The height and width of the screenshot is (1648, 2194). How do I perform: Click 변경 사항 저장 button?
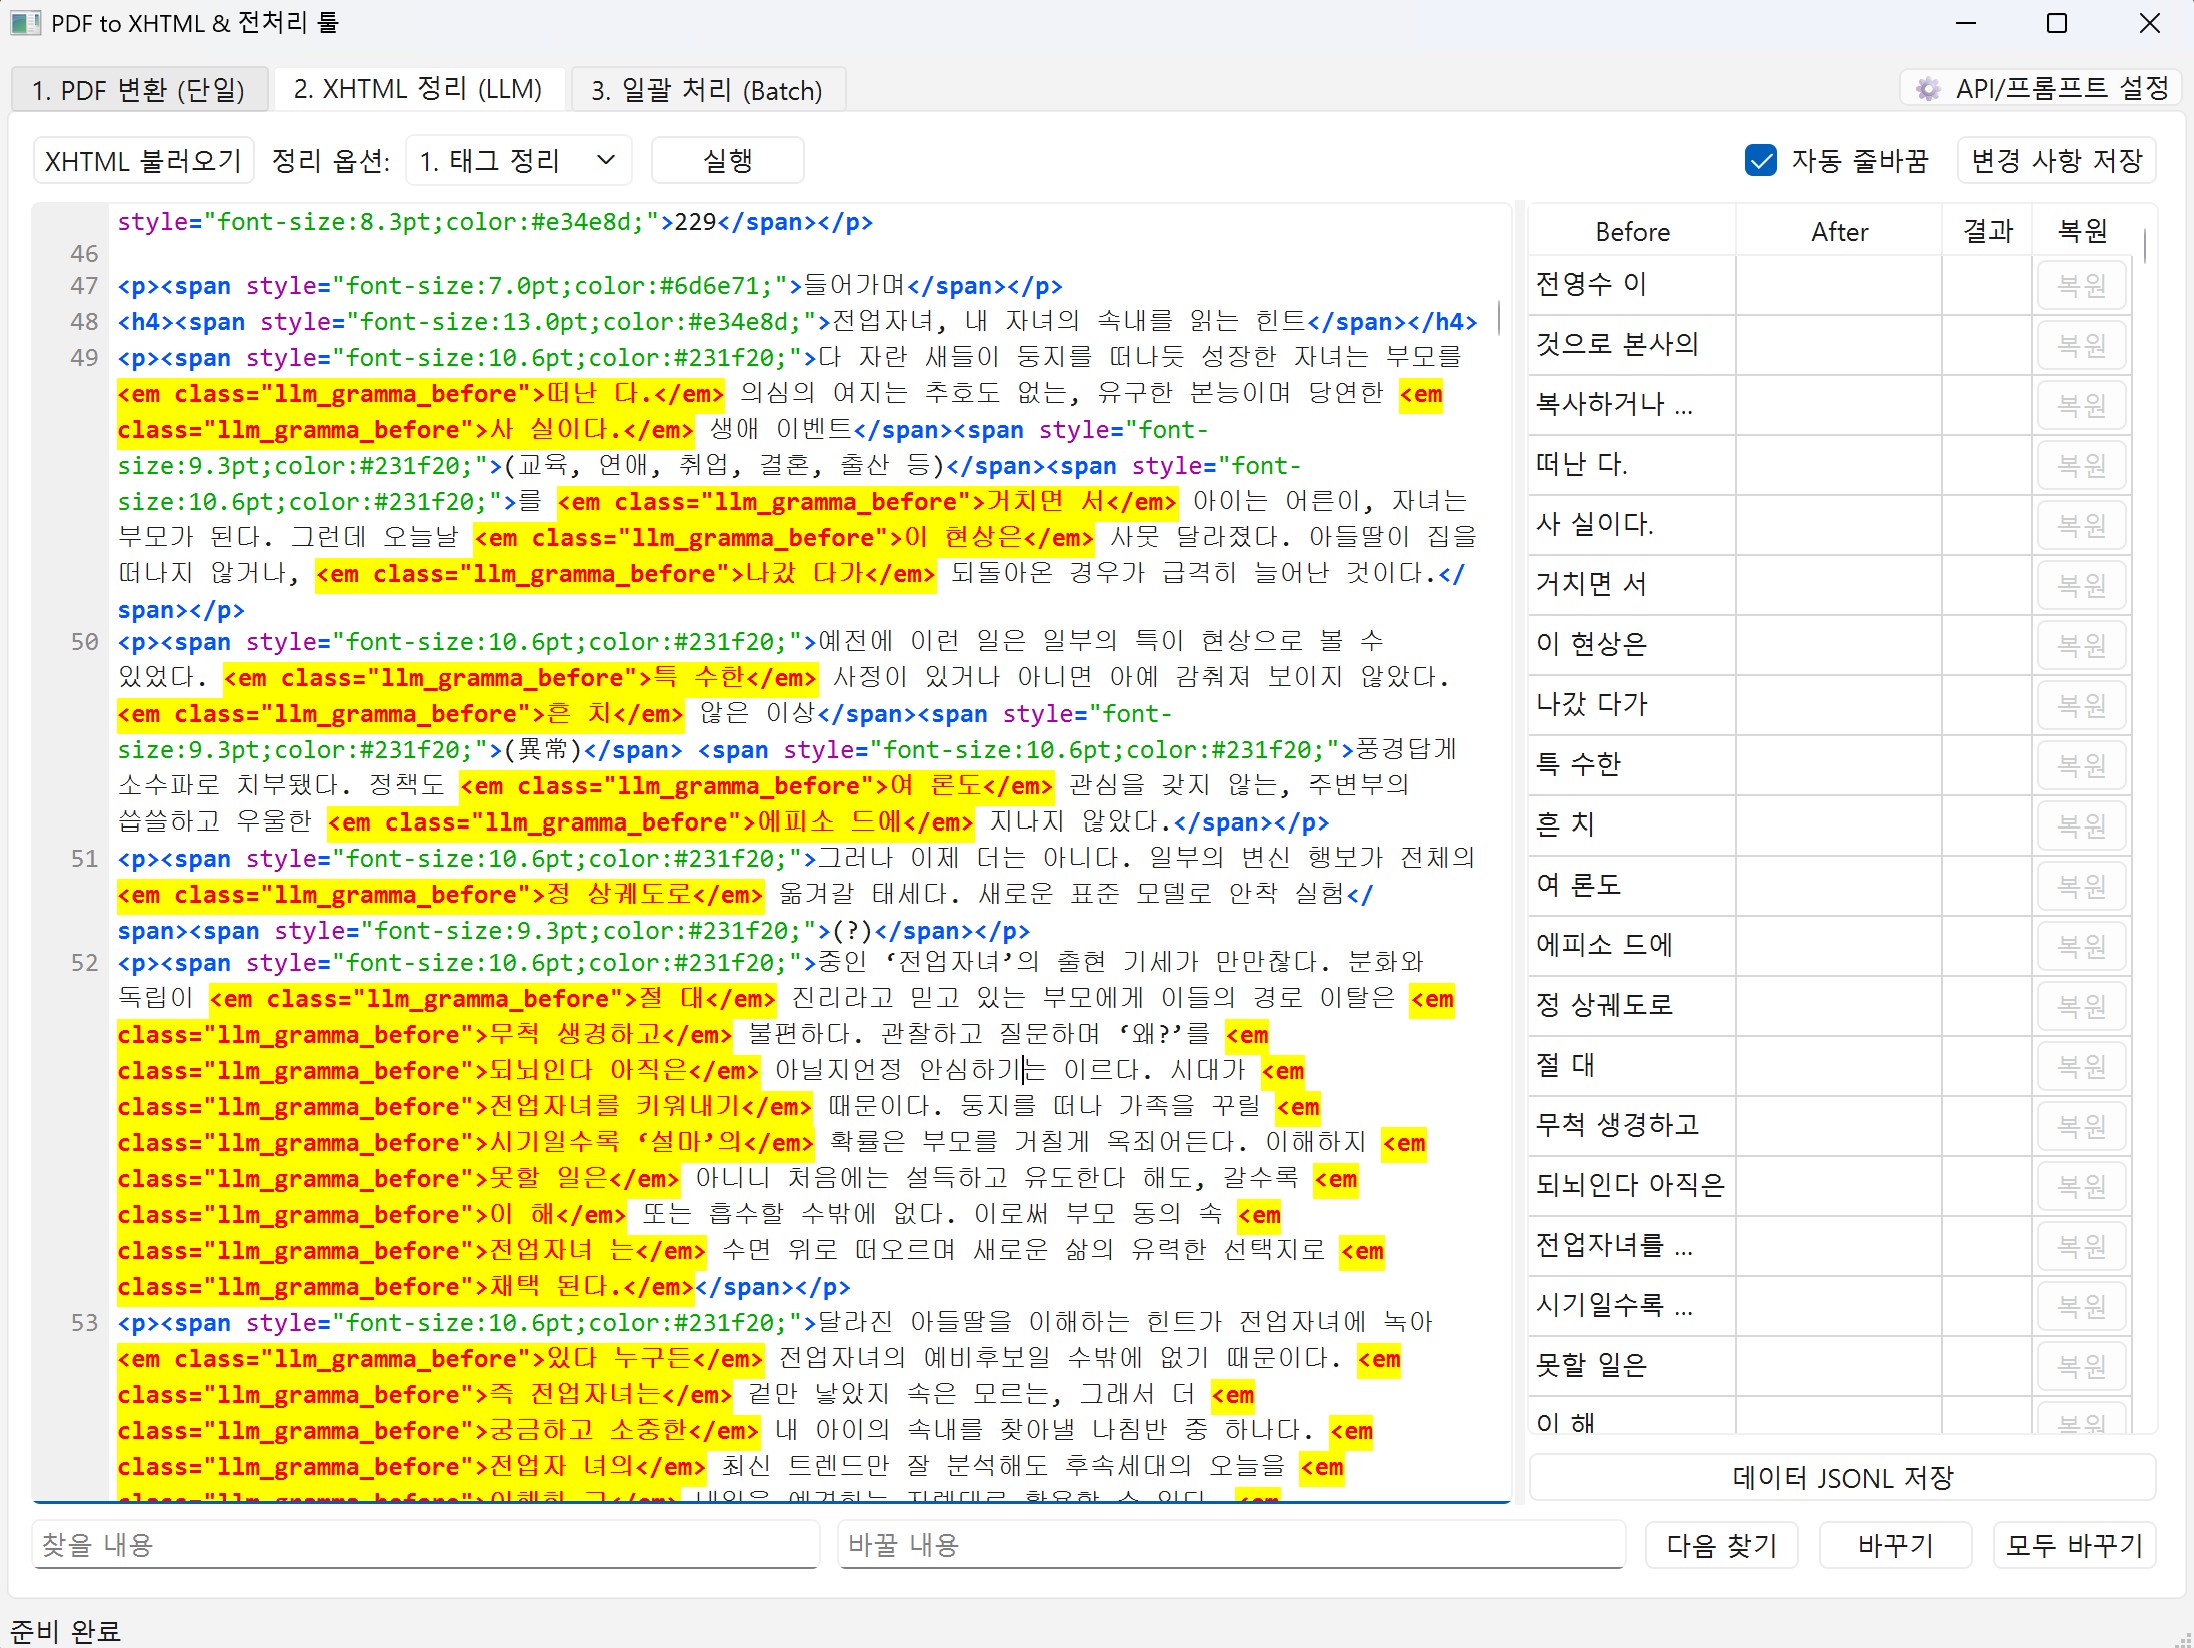(x=2056, y=161)
